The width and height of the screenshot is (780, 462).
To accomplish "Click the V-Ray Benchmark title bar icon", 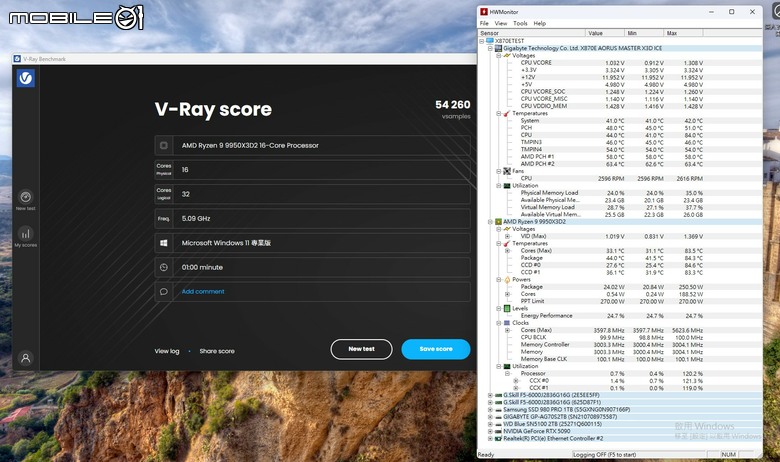I will point(17,59).
